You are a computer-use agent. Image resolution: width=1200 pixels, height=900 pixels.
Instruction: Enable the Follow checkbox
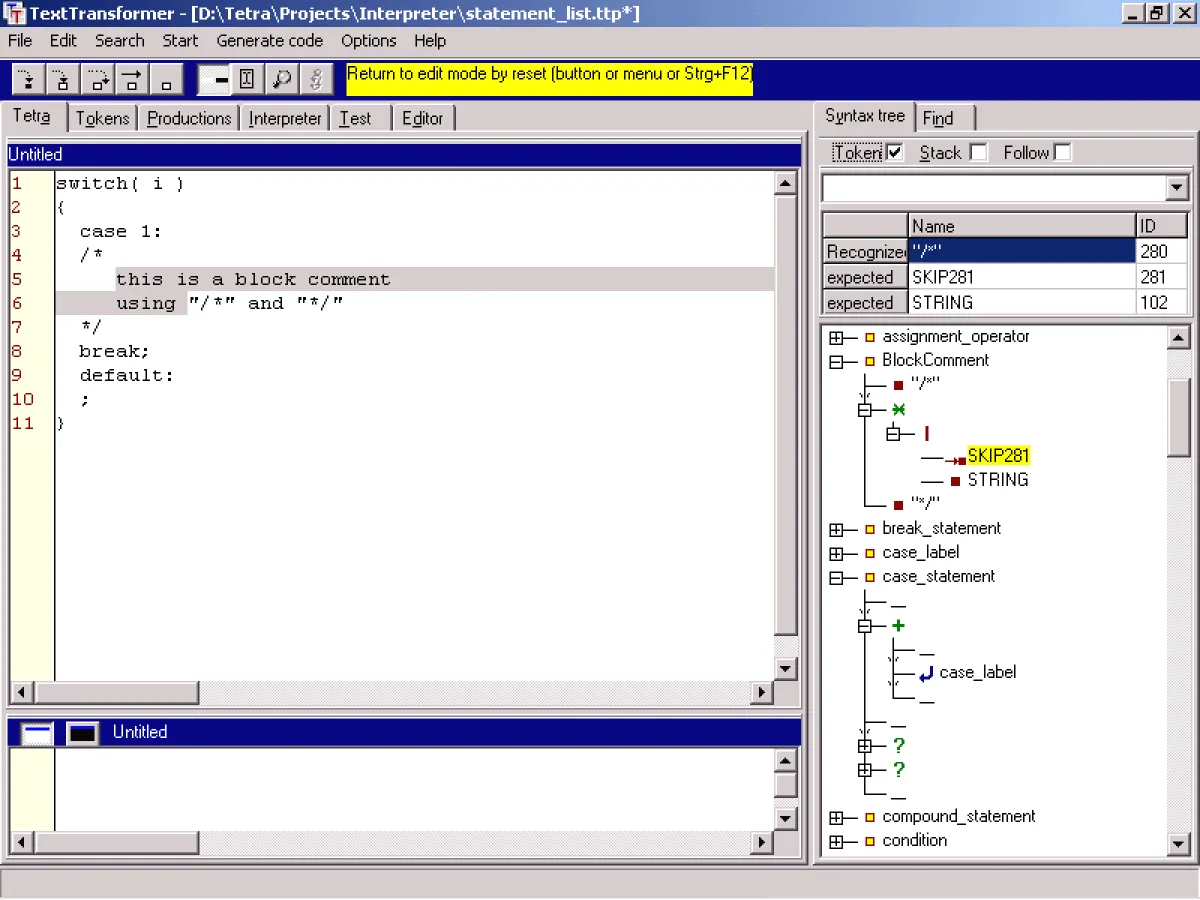pyautogui.click(x=1063, y=152)
